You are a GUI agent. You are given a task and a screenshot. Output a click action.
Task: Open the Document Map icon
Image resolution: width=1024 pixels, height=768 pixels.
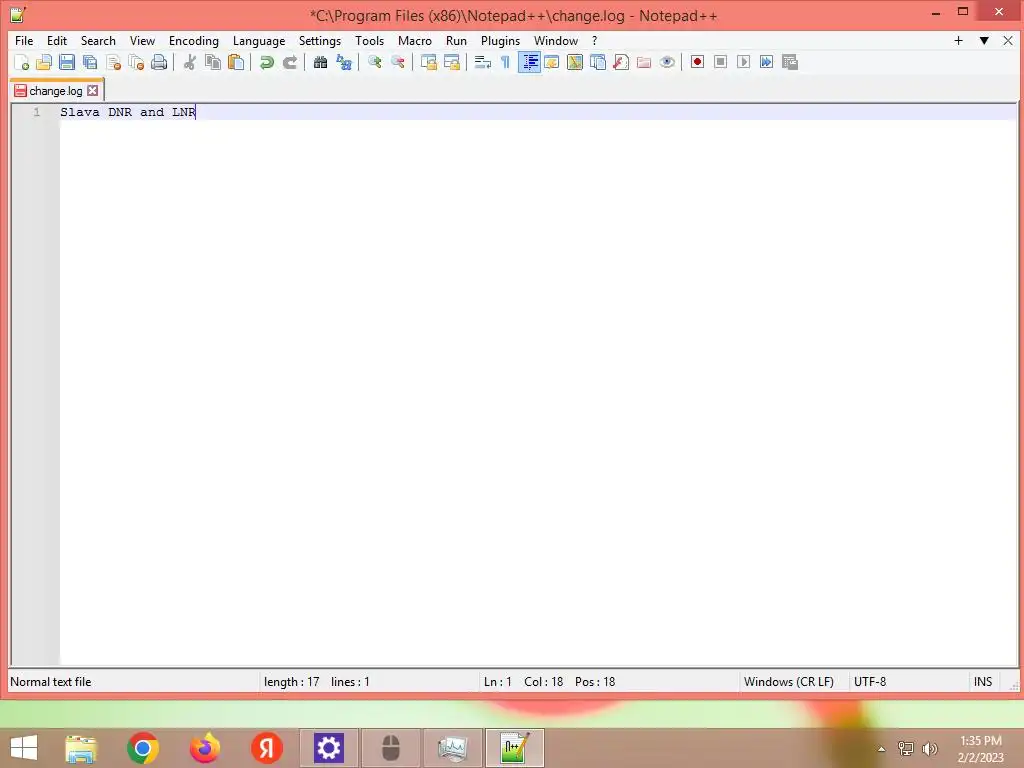tap(575, 63)
